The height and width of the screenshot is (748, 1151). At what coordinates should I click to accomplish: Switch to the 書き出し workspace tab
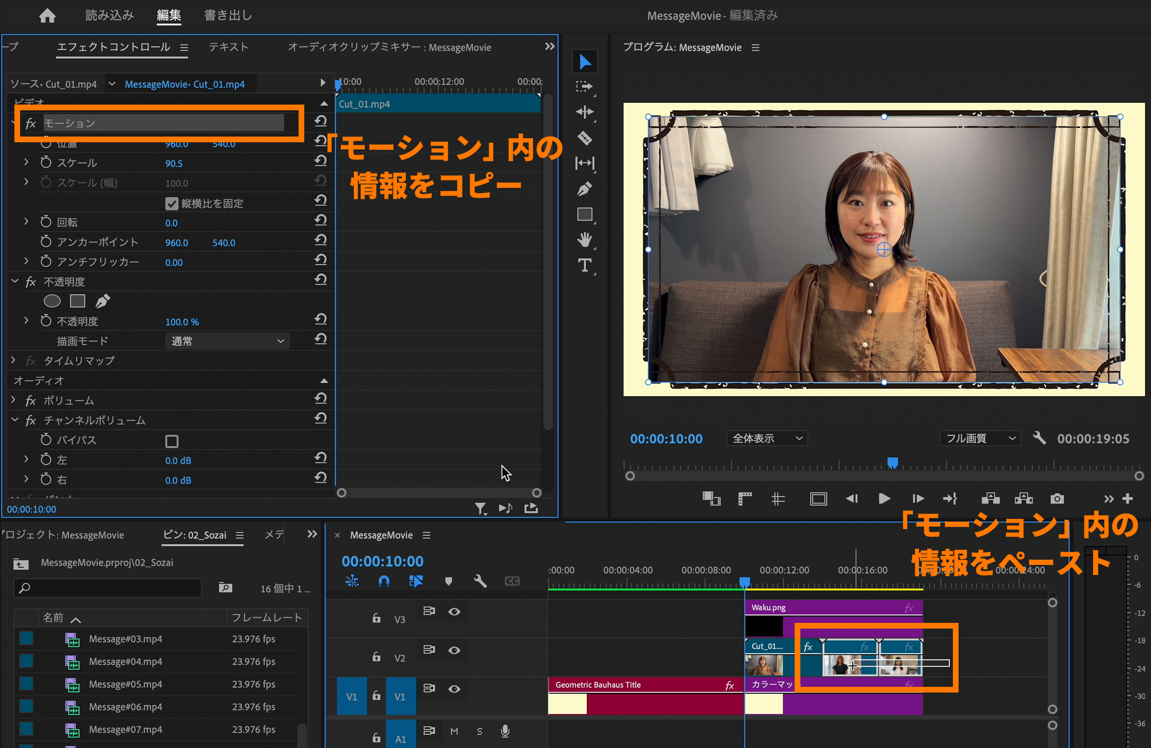(x=228, y=16)
